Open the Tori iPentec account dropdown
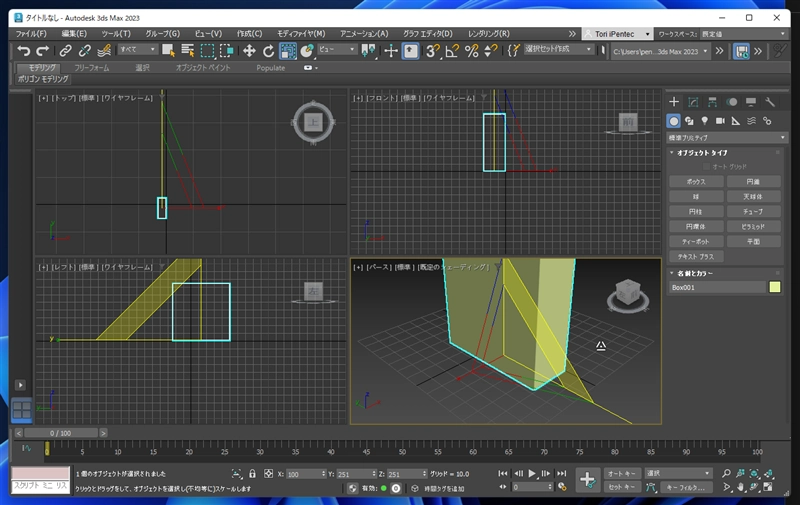 coord(618,34)
